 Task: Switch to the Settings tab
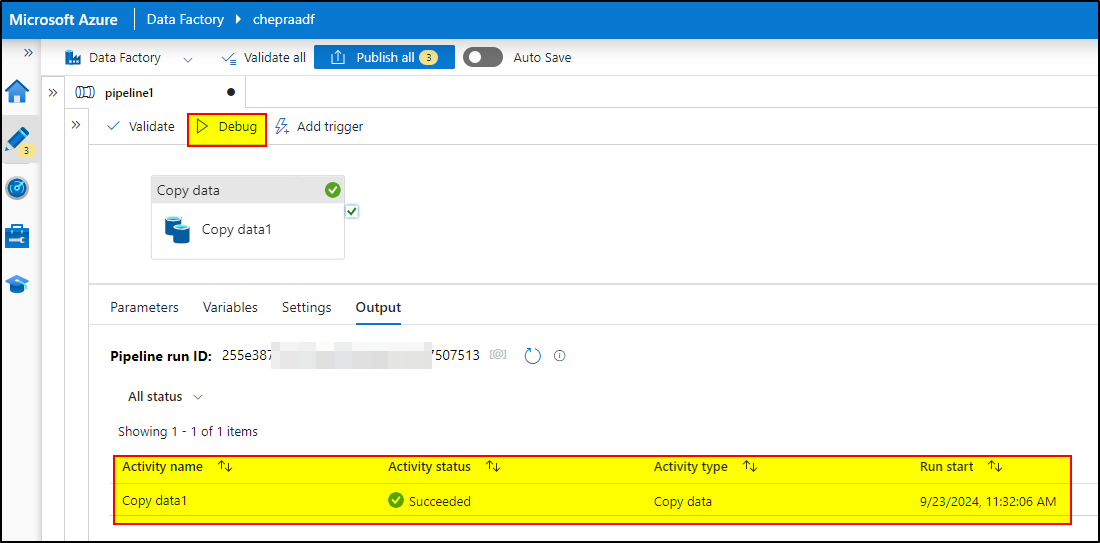[307, 307]
